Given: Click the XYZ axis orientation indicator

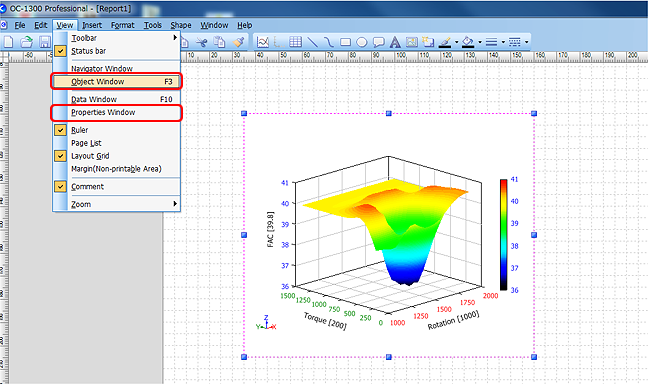Looking at the screenshot, I should [x=266, y=322].
